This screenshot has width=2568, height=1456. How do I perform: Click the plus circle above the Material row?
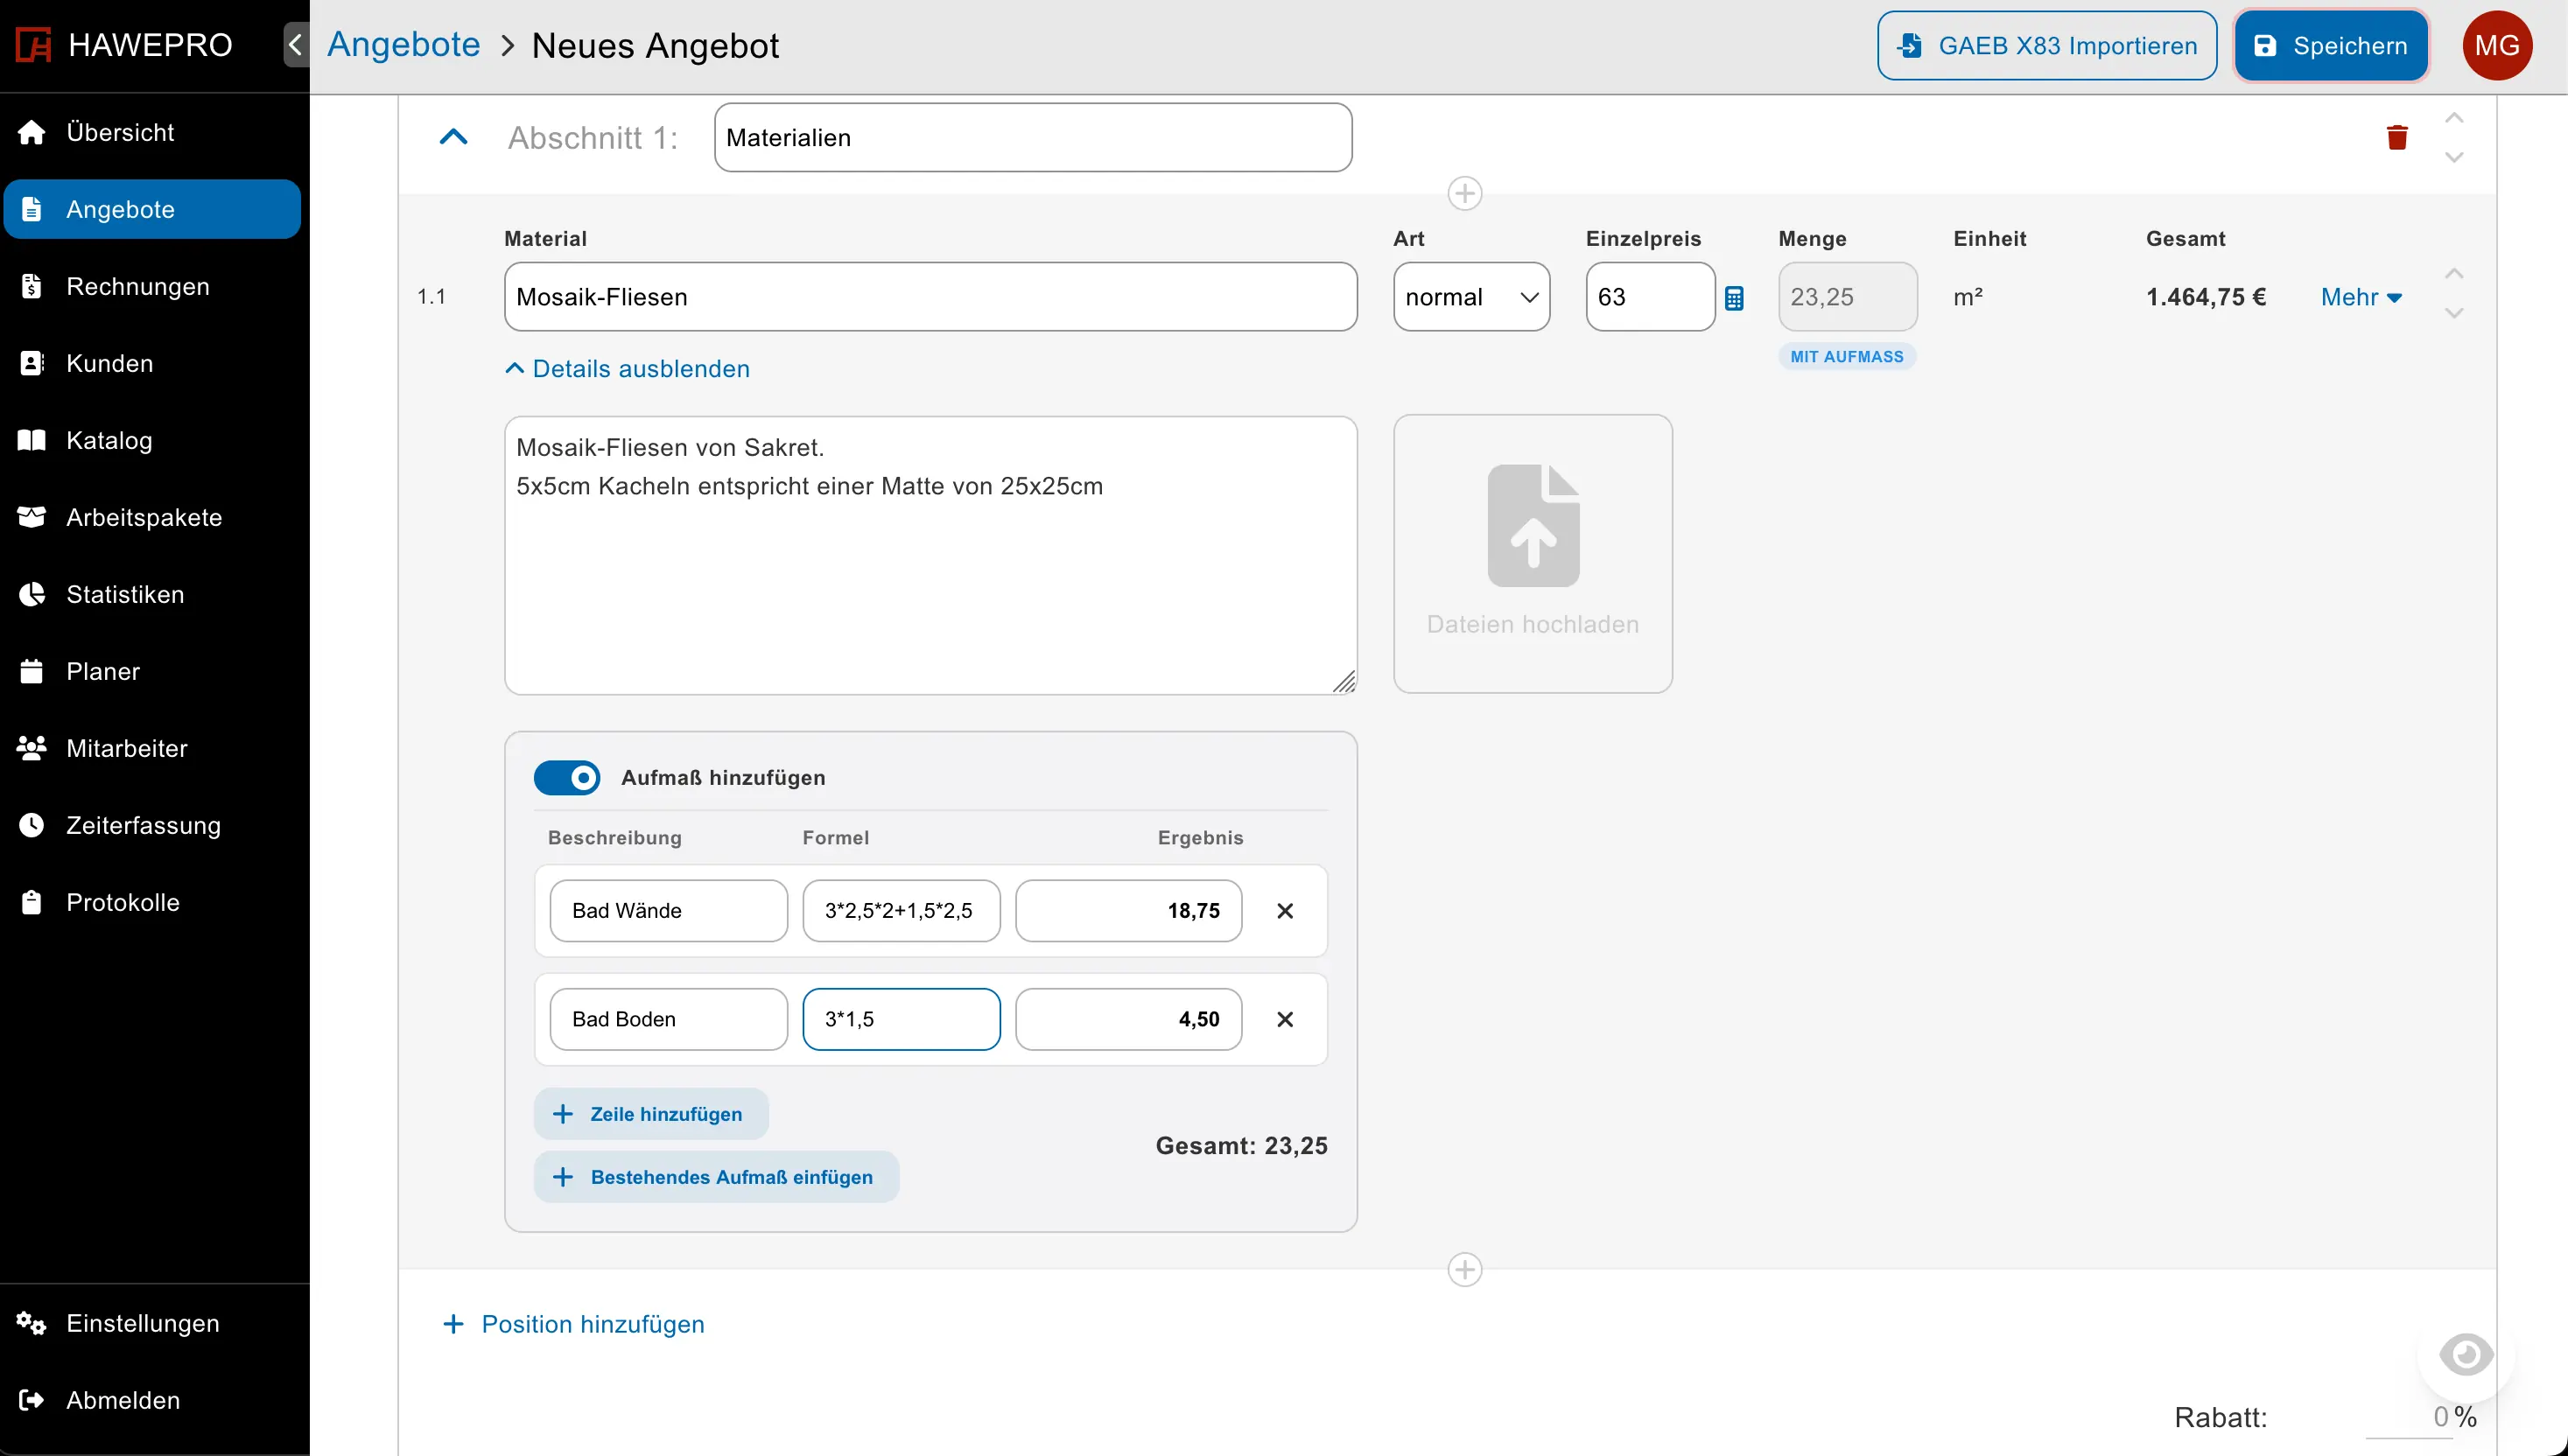pyautogui.click(x=1465, y=193)
